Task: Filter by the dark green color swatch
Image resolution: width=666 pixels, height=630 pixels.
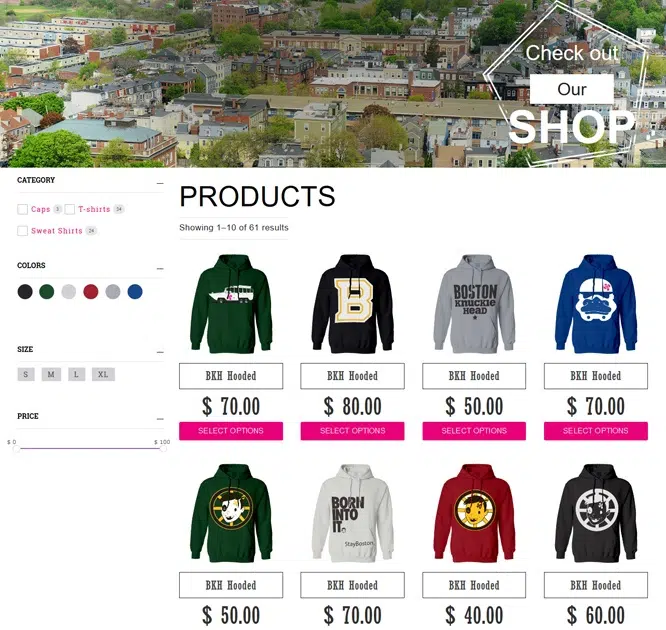Action: click(47, 292)
